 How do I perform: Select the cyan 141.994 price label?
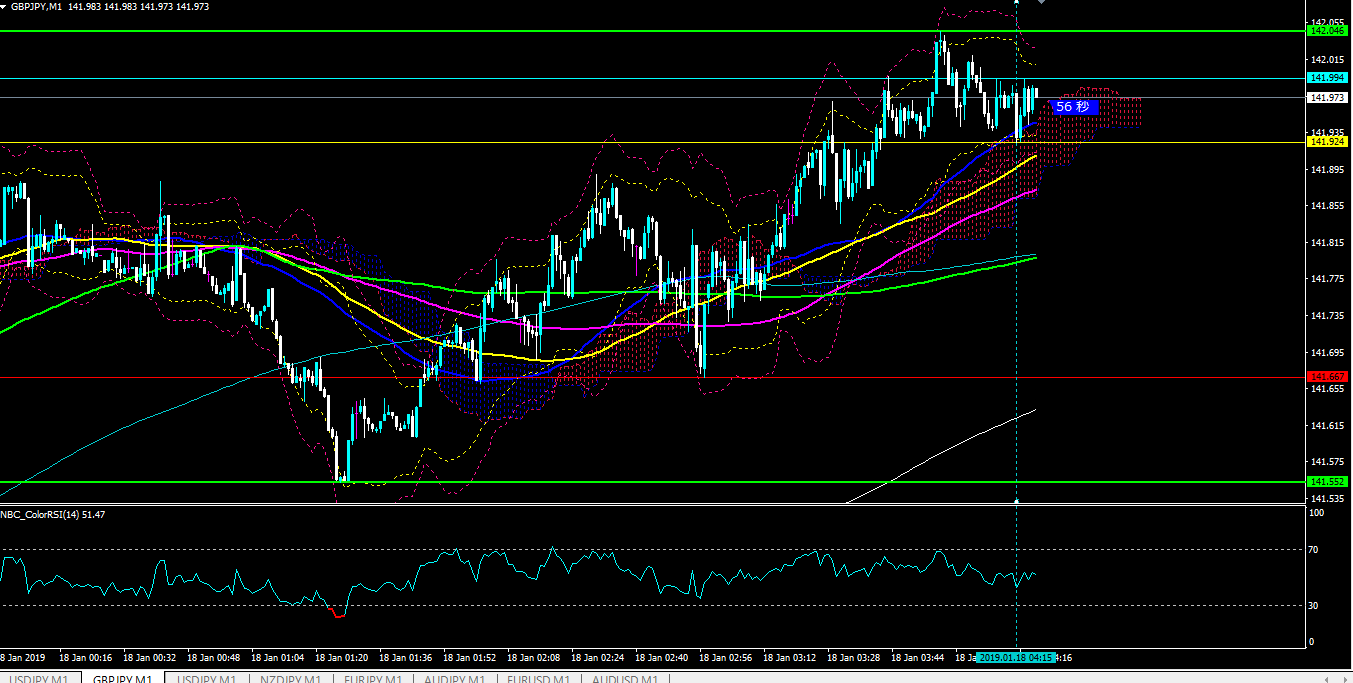(x=1327, y=78)
